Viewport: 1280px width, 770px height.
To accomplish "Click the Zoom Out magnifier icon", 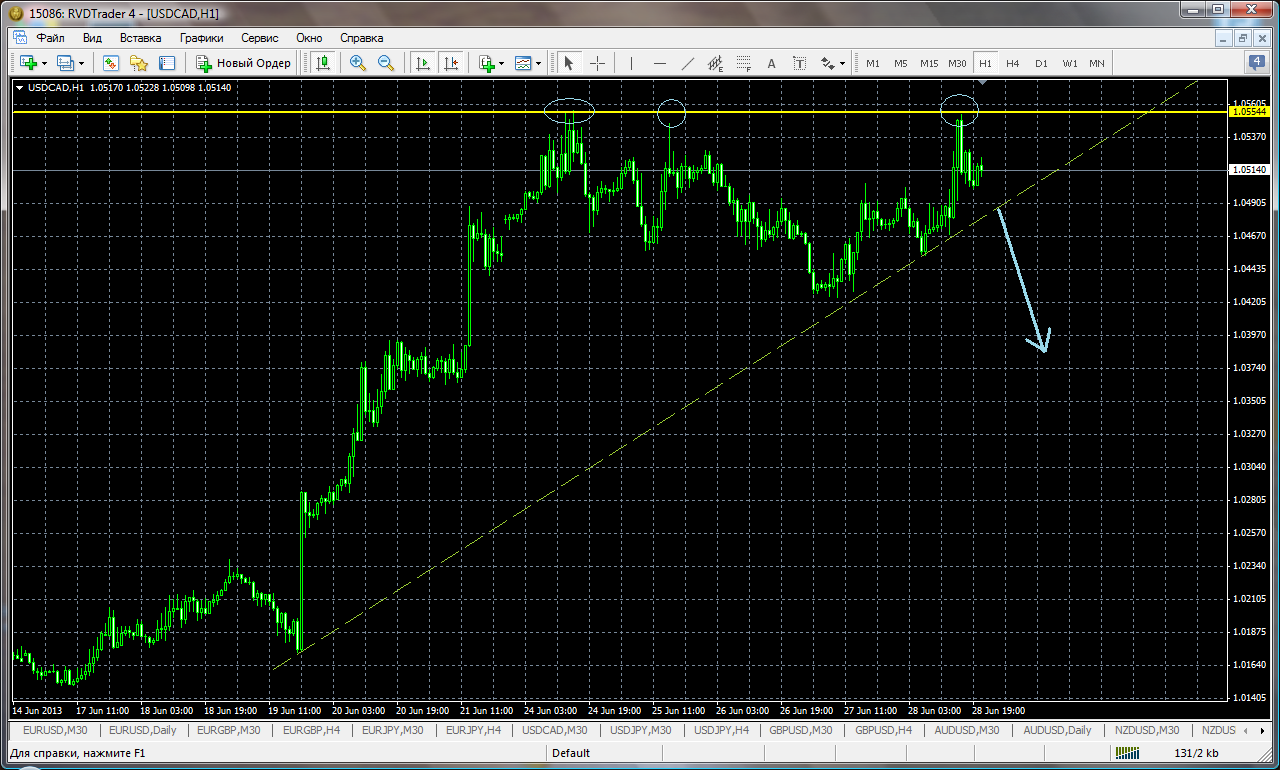I will click(x=385, y=63).
